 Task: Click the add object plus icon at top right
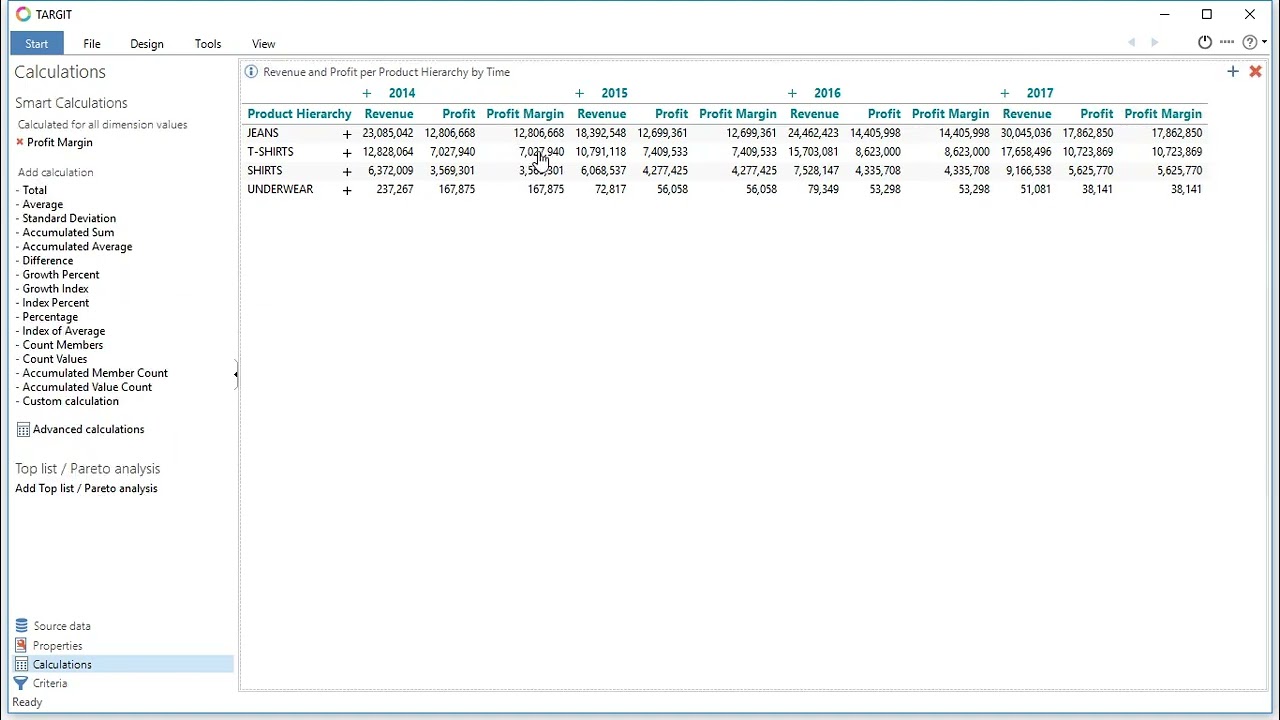pyautogui.click(x=1233, y=72)
